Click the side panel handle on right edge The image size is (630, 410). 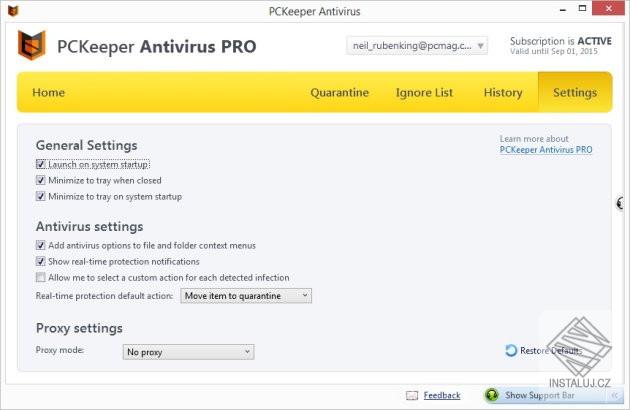coord(620,203)
